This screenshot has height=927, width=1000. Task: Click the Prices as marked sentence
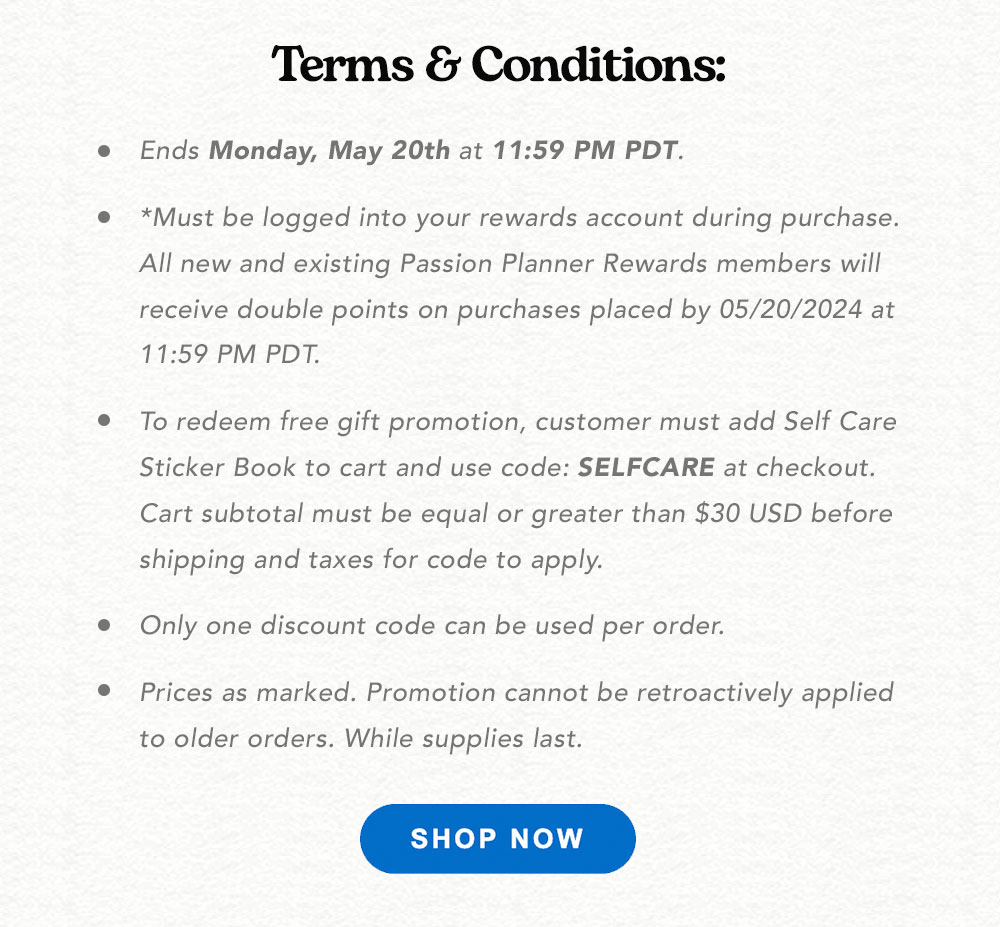pyautogui.click(x=247, y=692)
